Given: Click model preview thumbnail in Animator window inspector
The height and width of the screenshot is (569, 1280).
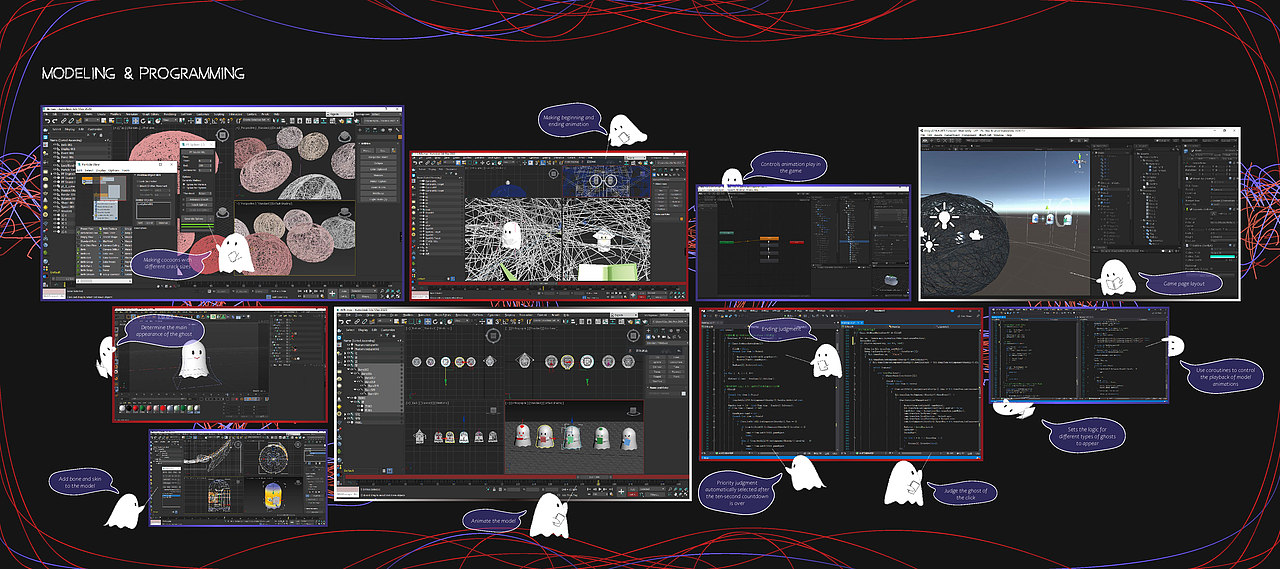Looking at the screenshot, I should click(890, 280).
